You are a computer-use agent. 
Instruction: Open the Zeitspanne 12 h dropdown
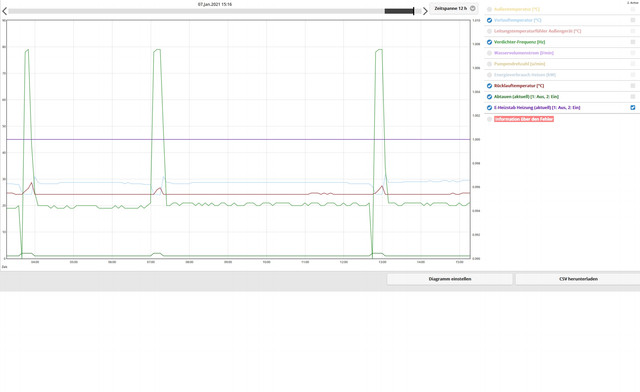pos(453,9)
